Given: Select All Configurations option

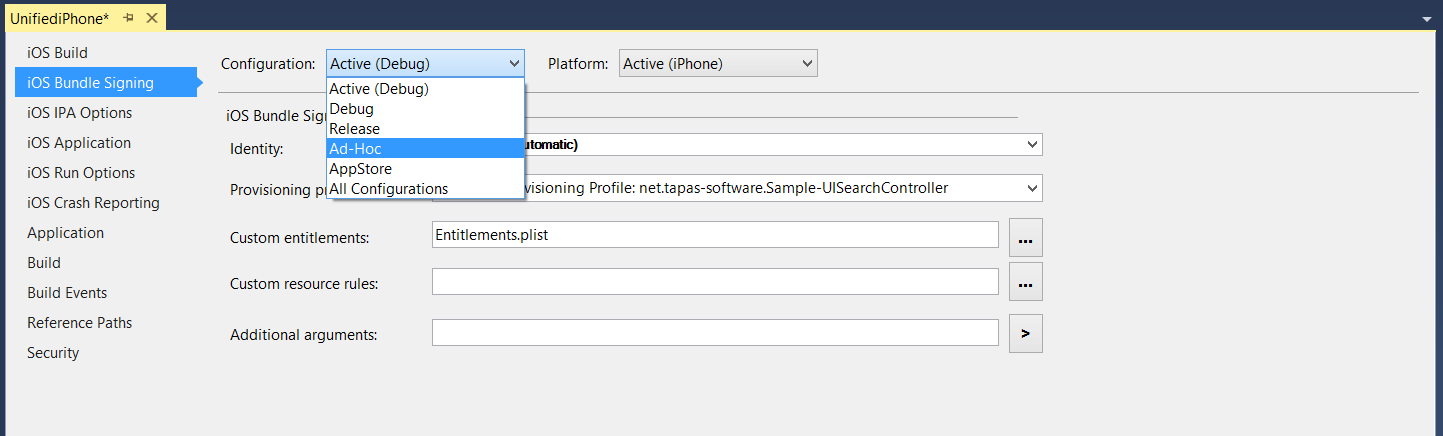Looking at the screenshot, I should [425, 188].
